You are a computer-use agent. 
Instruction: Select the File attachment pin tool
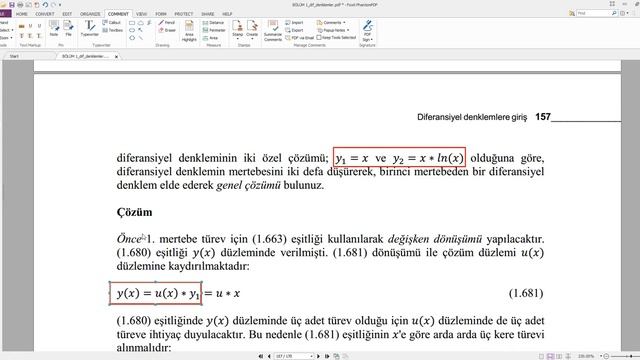click(68, 29)
